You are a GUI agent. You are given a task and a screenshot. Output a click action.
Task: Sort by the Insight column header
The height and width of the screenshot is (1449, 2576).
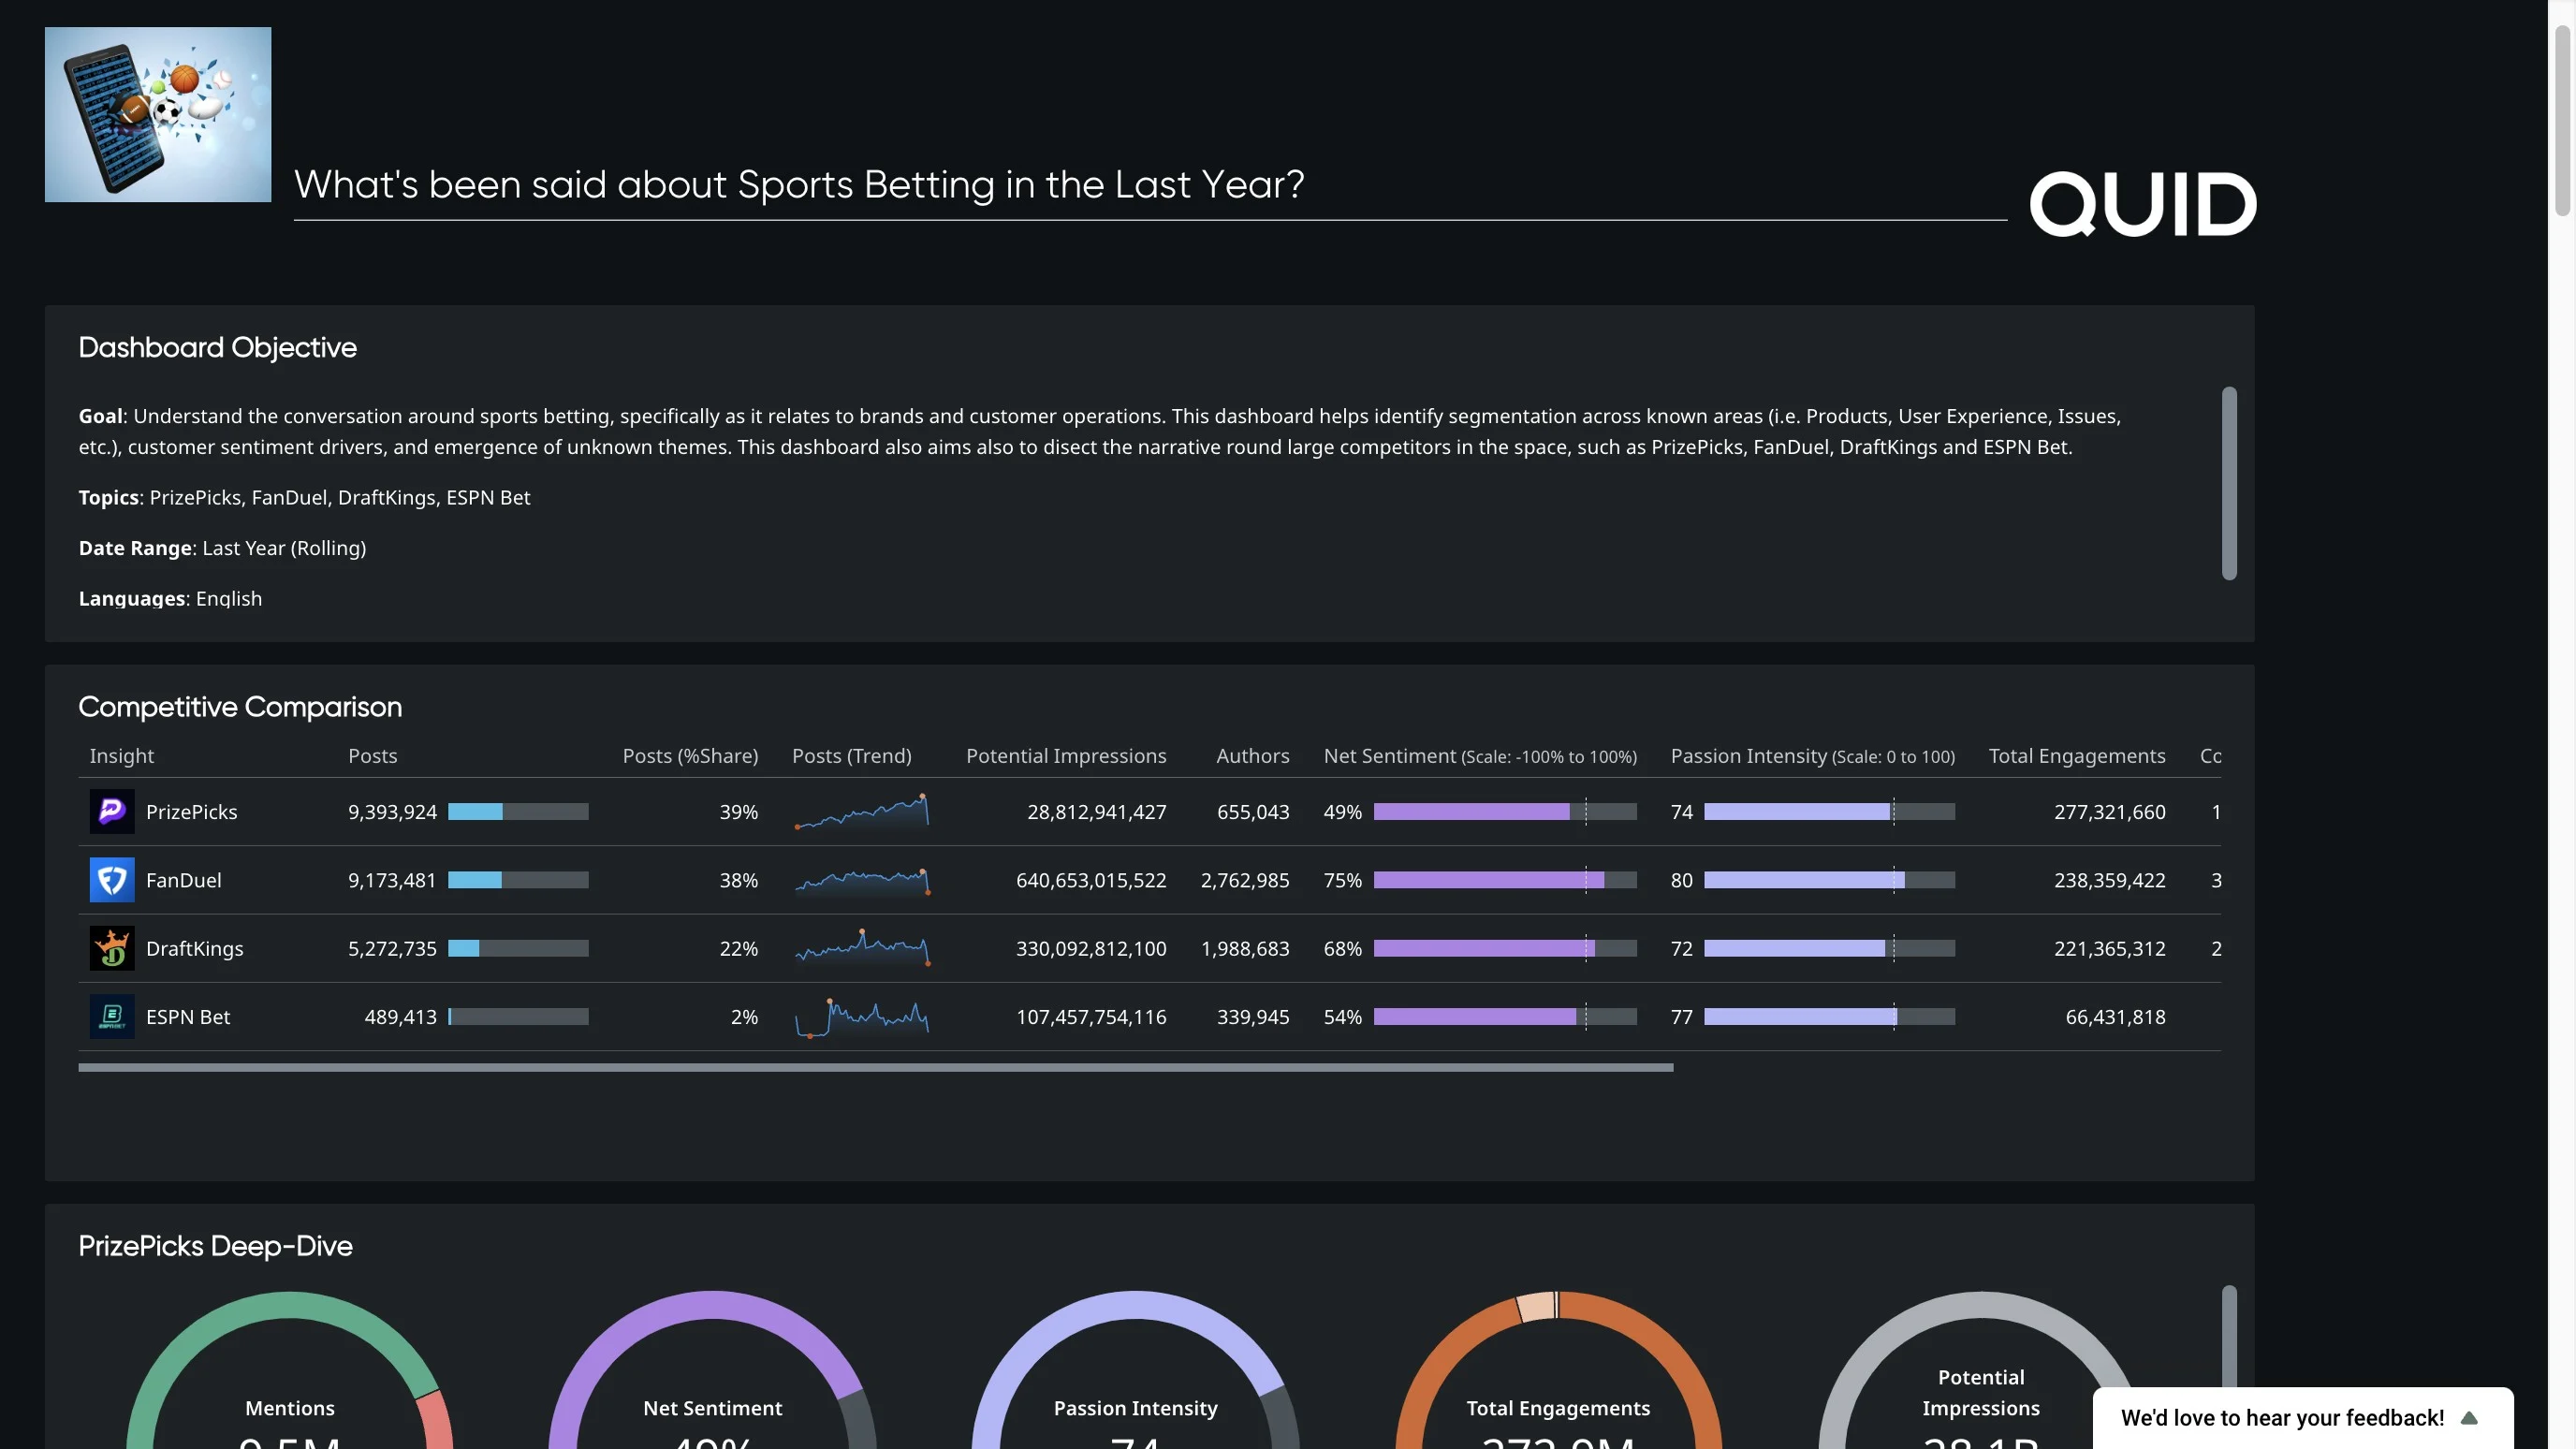[122, 756]
